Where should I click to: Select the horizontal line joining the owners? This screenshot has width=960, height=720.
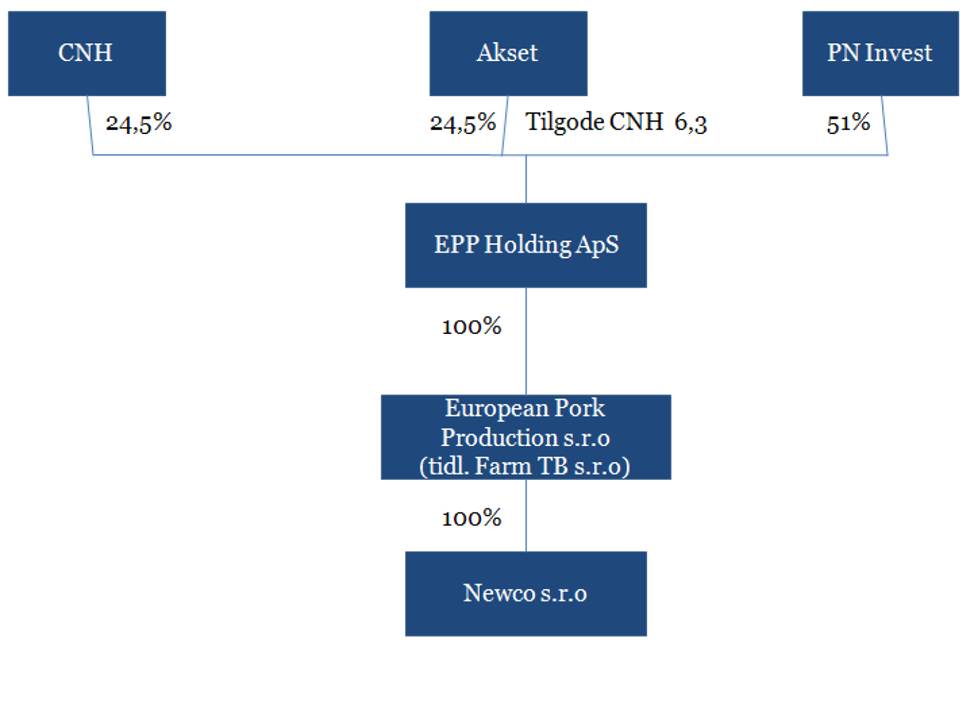pyautogui.click(x=490, y=155)
